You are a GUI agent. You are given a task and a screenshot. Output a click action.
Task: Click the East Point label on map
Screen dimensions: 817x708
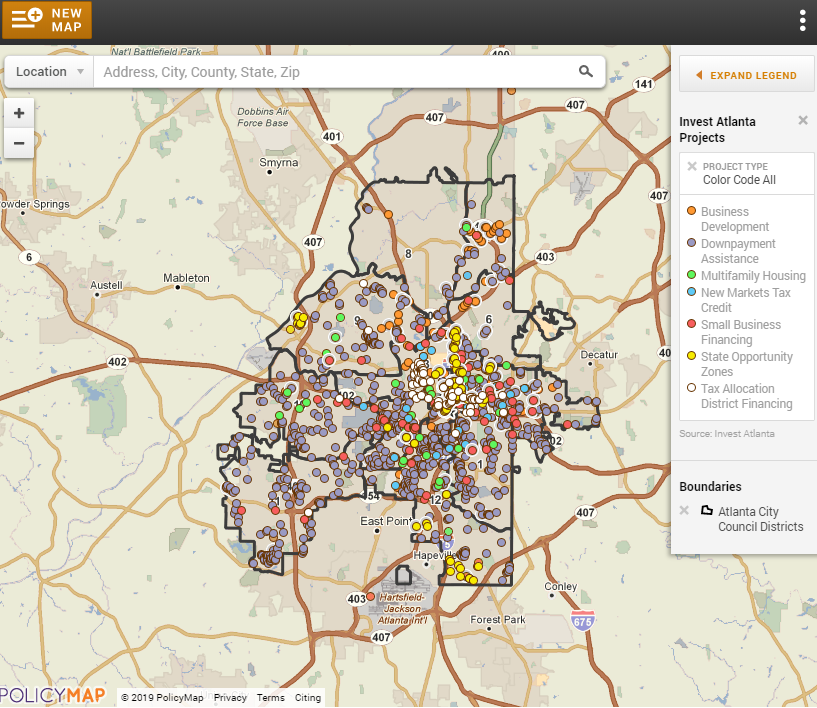click(x=385, y=521)
